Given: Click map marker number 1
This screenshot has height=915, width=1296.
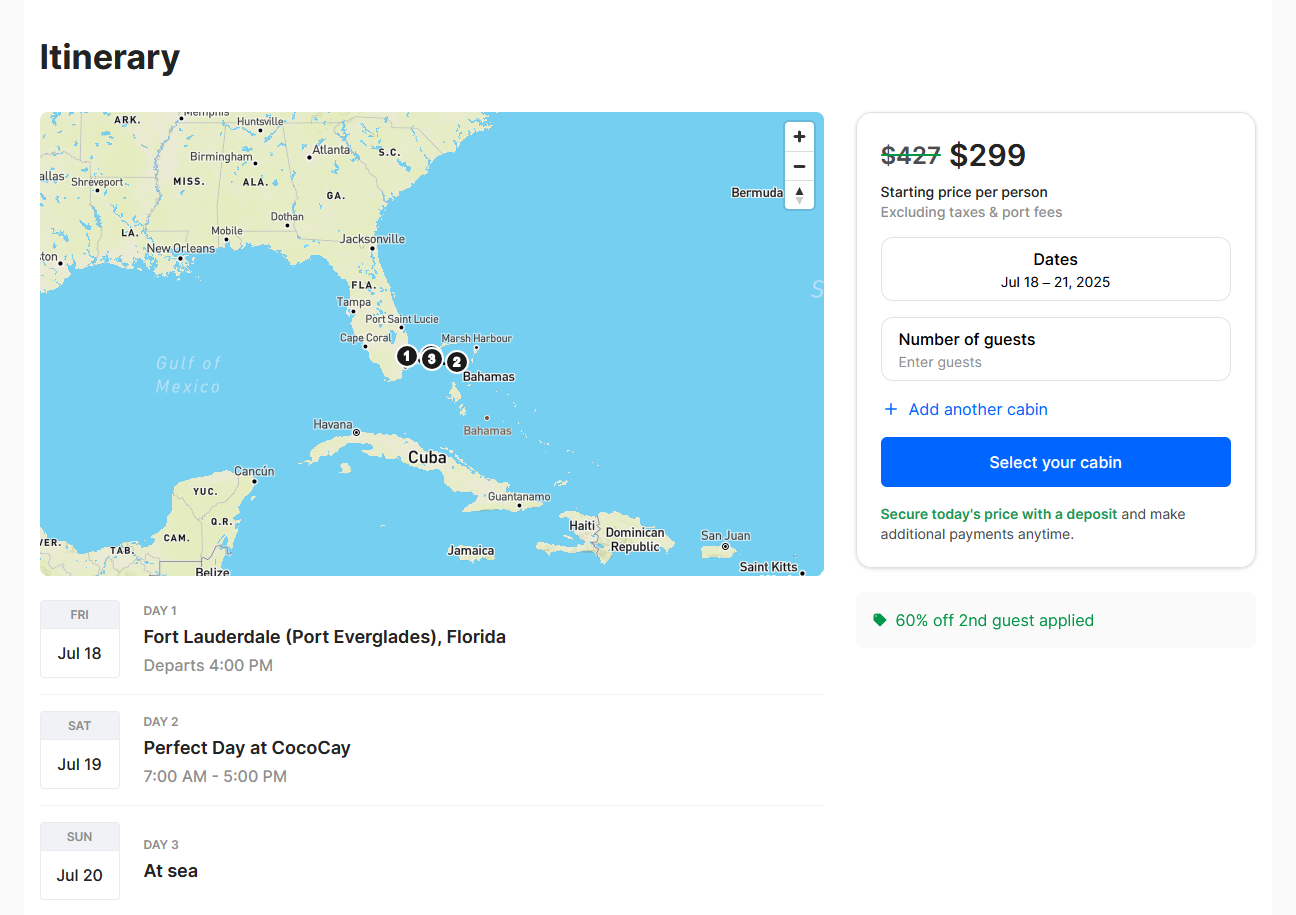Looking at the screenshot, I should click(x=406, y=355).
